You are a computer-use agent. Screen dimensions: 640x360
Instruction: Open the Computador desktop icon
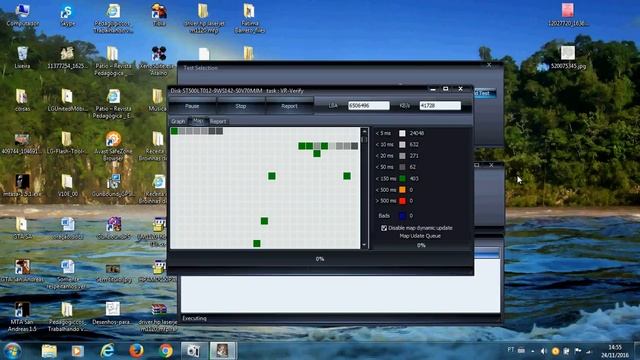22,15
